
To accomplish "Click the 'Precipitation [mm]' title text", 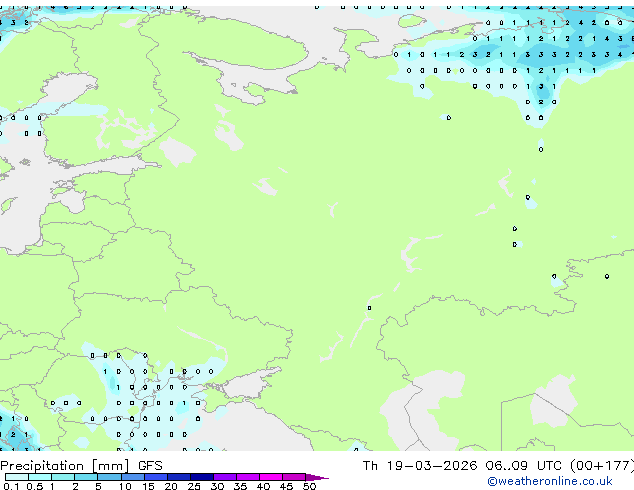I will 65,466.
